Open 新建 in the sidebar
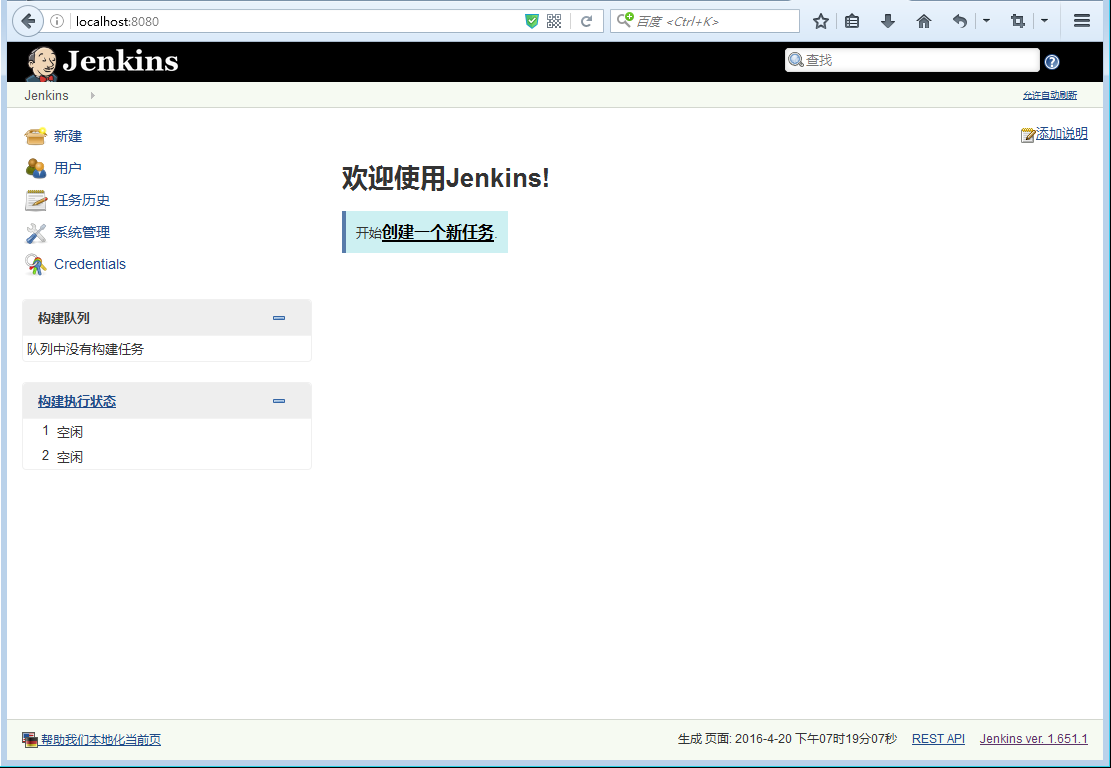This screenshot has height=768, width=1111. coord(67,136)
